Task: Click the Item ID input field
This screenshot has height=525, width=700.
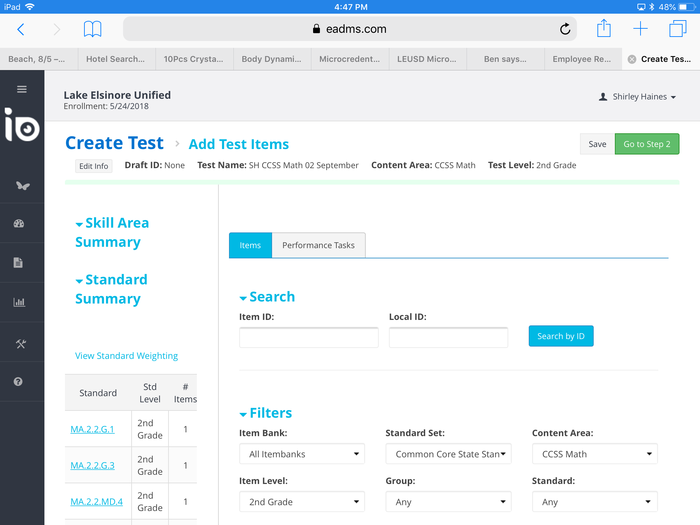Action: point(308,337)
